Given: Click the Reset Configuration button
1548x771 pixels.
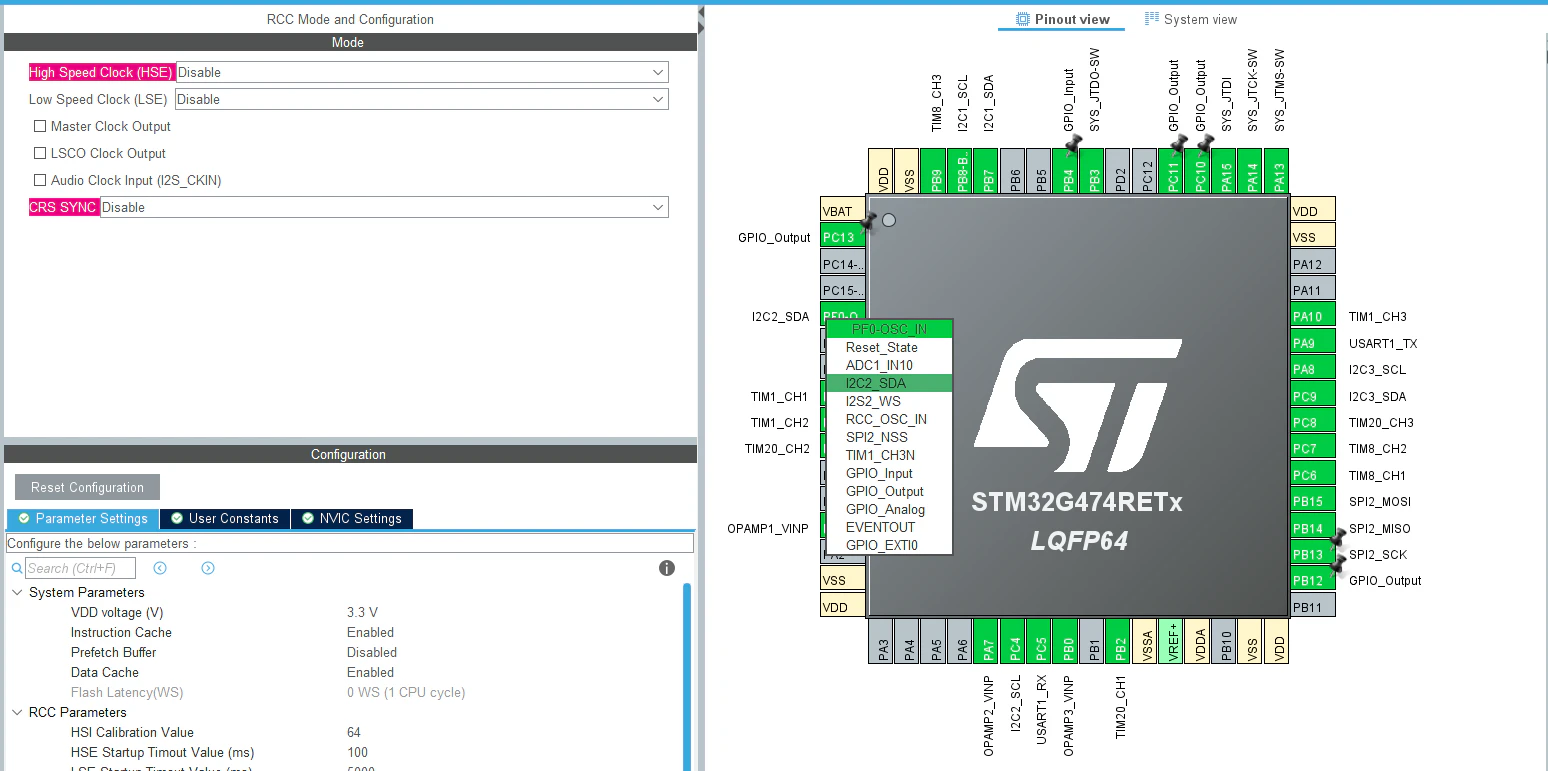Looking at the screenshot, I should (x=87, y=487).
